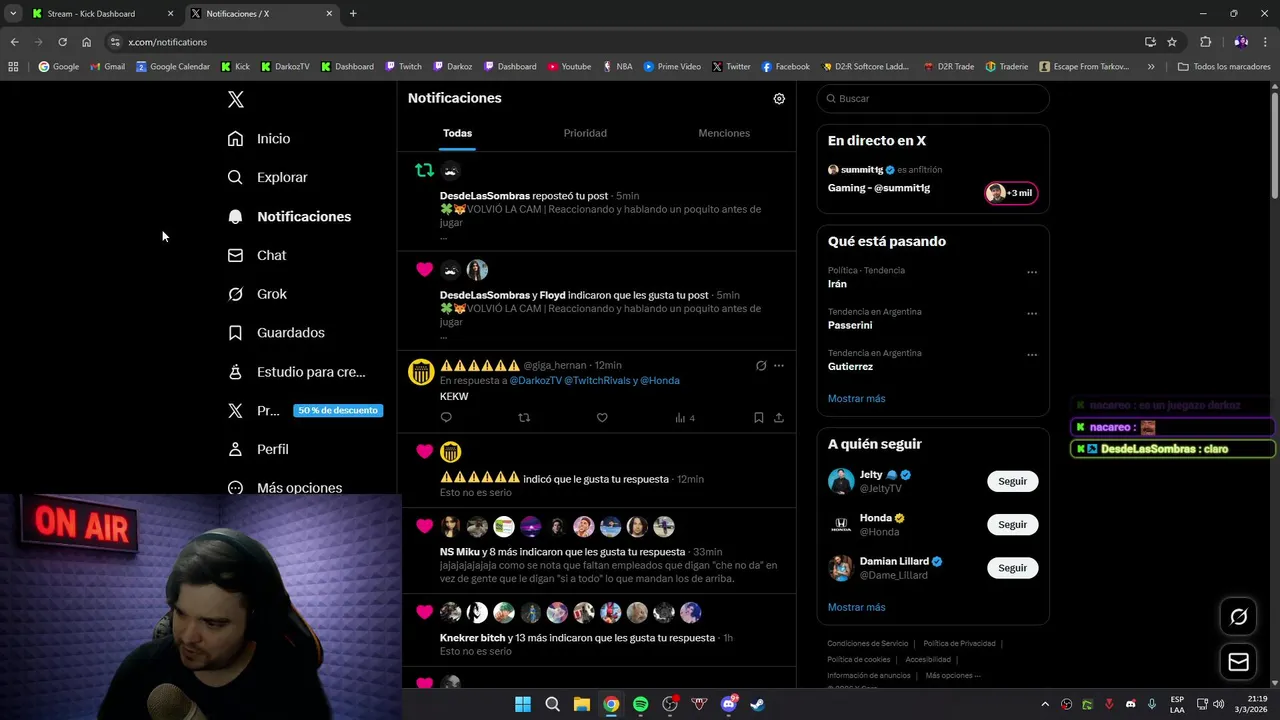Repost the KEKW reply
The height and width of the screenshot is (720, 1280).
pyautogui.click(x=524, y=418)
